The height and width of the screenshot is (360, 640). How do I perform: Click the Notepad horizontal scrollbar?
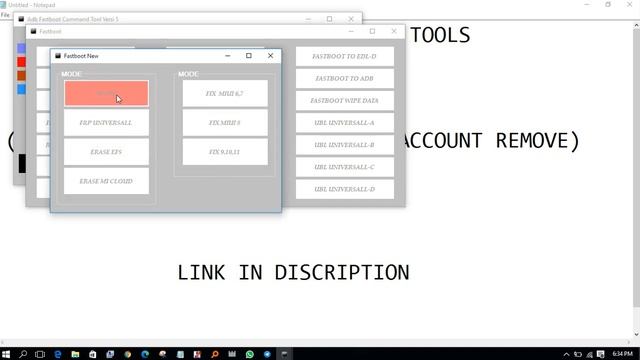(316, 342)
